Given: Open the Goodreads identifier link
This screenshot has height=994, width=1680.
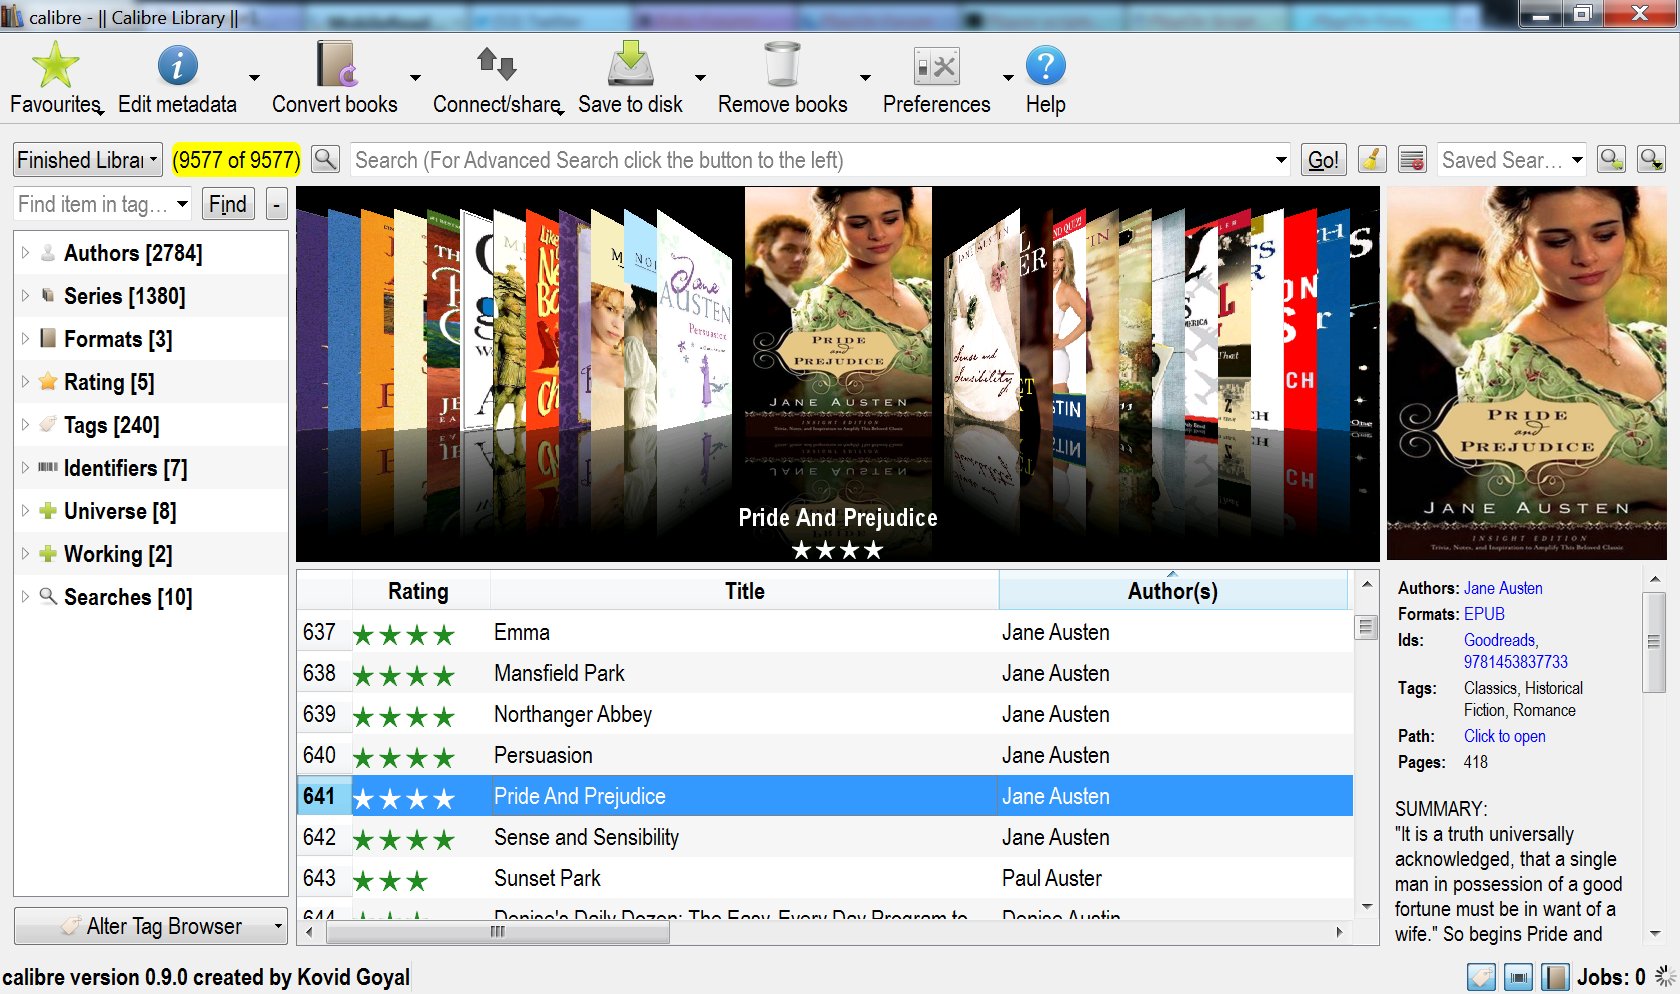Looking at the screenshot, I should [1500, 640].
